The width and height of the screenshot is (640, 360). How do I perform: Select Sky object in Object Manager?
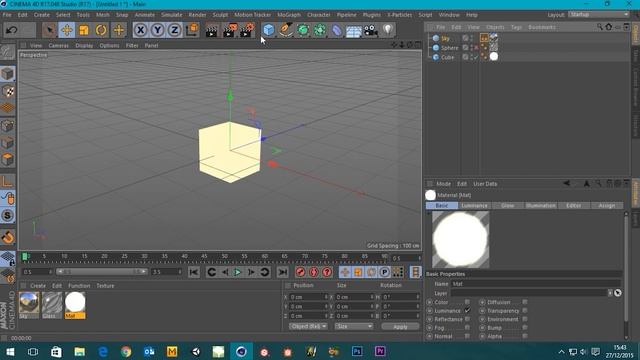point(445,38)
